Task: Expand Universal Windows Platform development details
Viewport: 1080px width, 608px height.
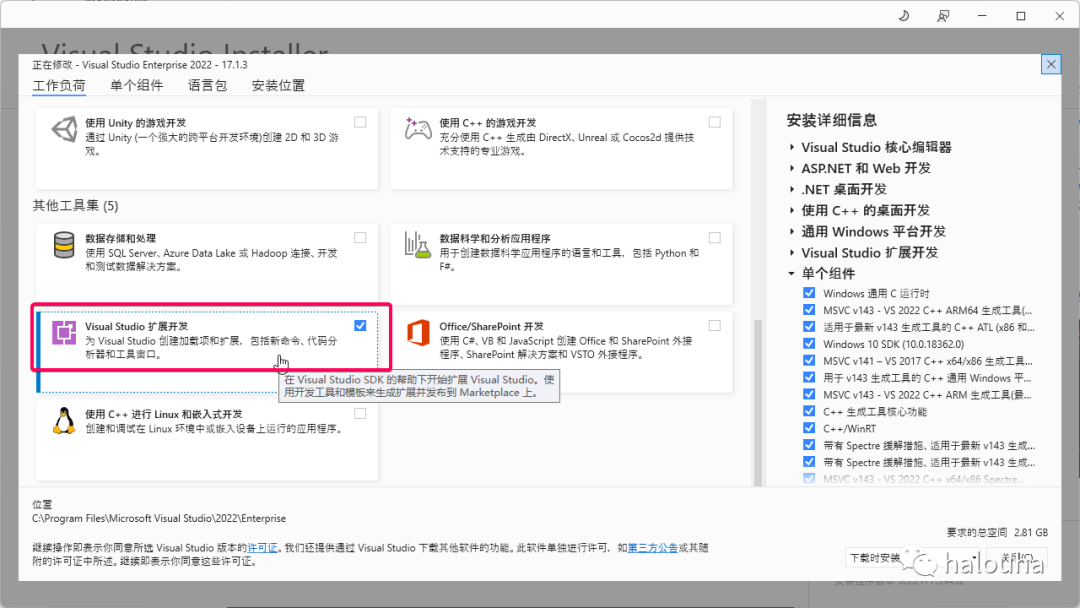Action: (x=792, y=232)
